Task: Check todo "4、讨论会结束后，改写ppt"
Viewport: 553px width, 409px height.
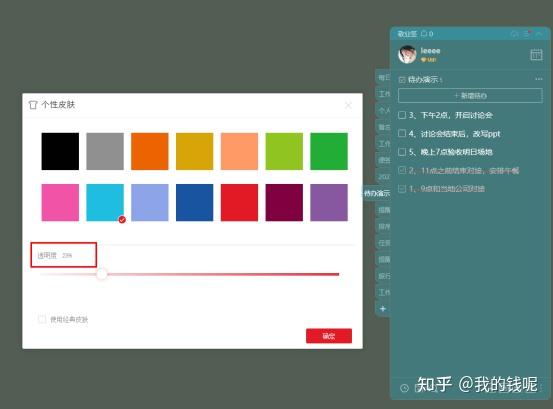Action: tap(402, 133)
